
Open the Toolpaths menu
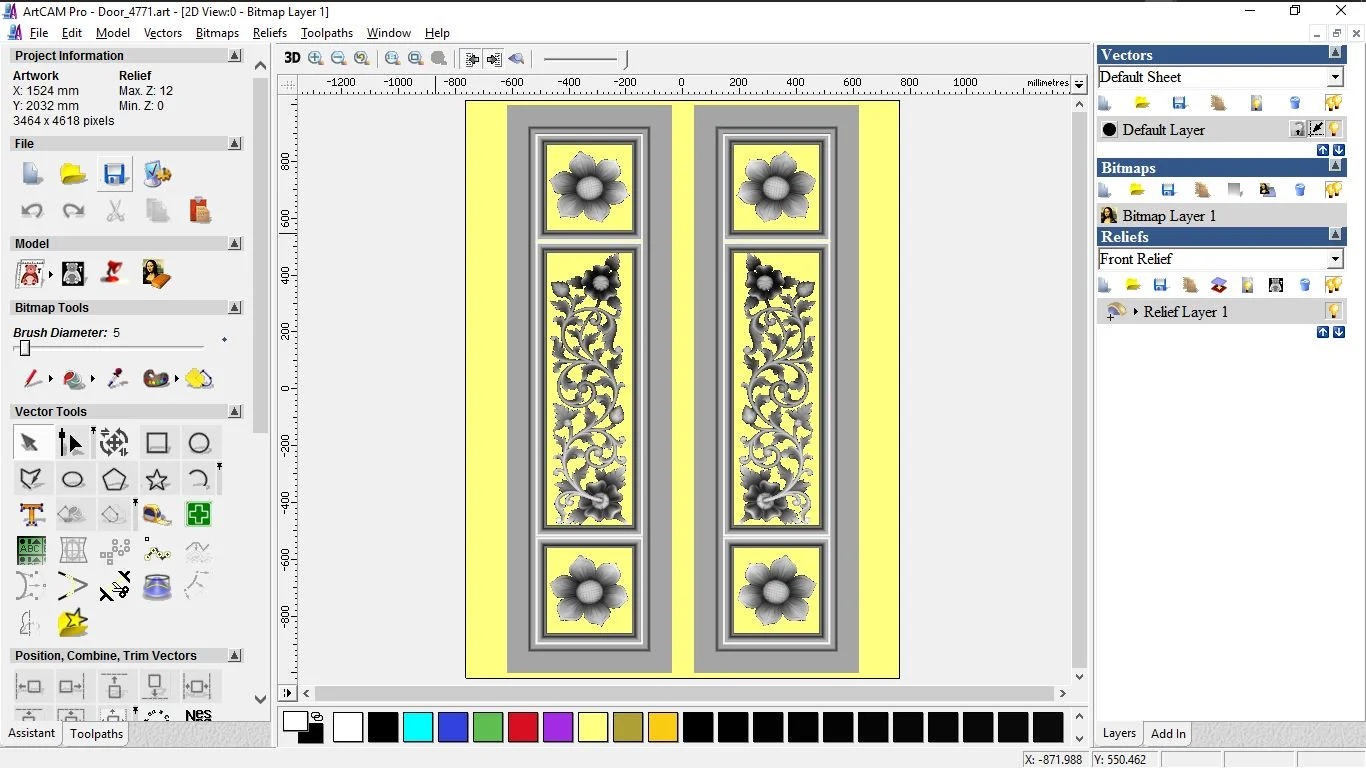(326, 33)
